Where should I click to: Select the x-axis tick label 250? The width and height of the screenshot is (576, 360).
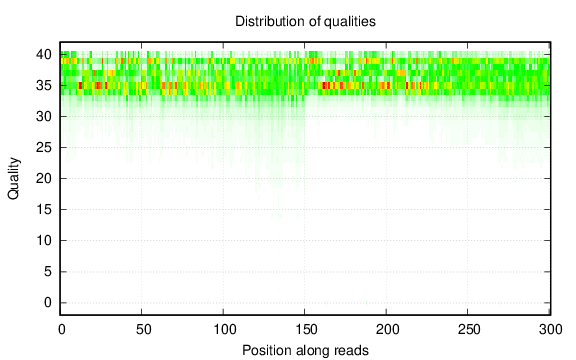click(x=469, y=330)
